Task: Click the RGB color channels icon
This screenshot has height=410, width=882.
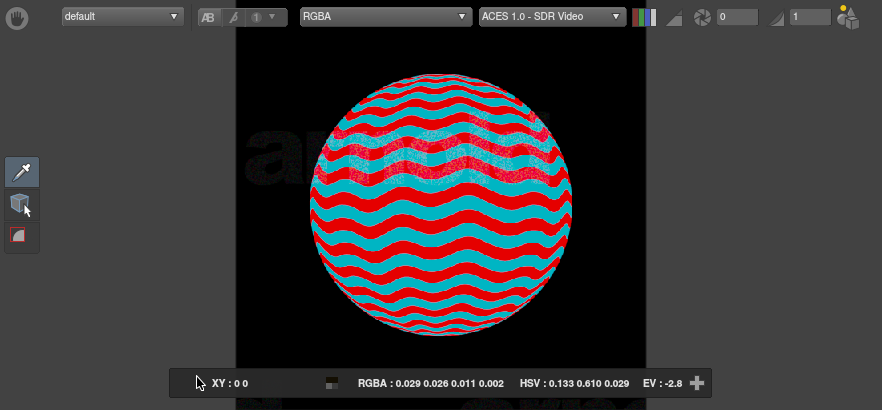Action: (x=644, y=17)
